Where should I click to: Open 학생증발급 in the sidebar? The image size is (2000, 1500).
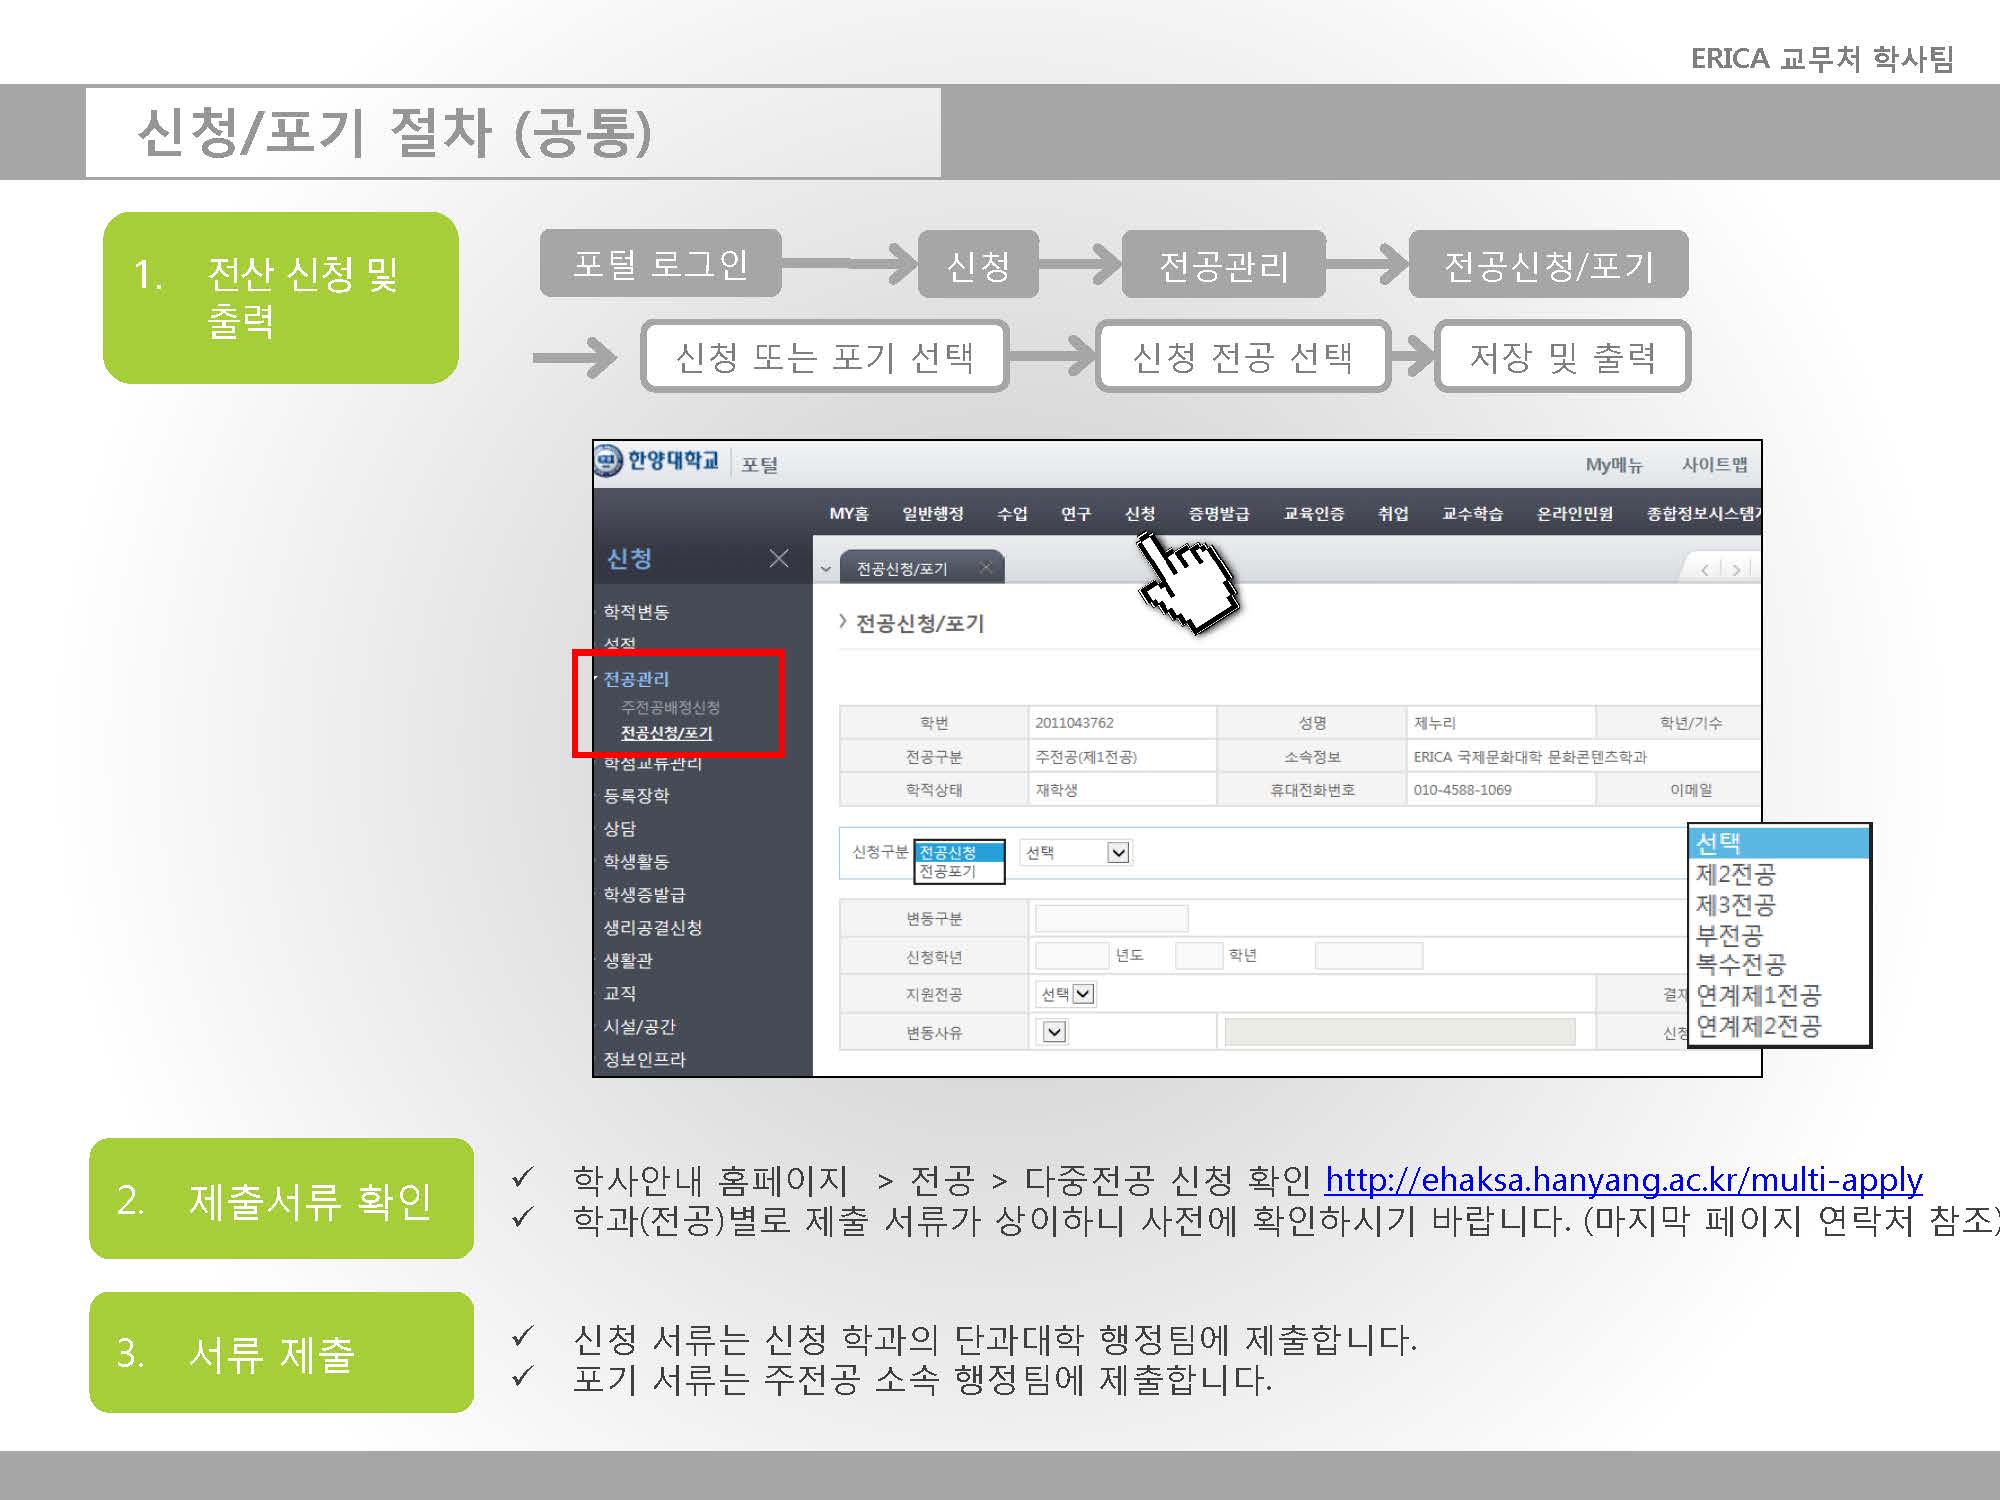pos(644,895)
